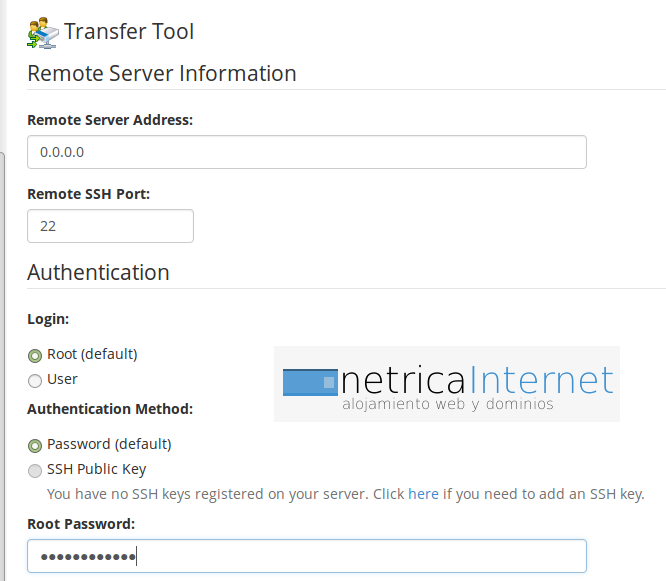Click the Authentication section heading
Viewport: 666px width, 581px height.
click(x=98, y=273)
